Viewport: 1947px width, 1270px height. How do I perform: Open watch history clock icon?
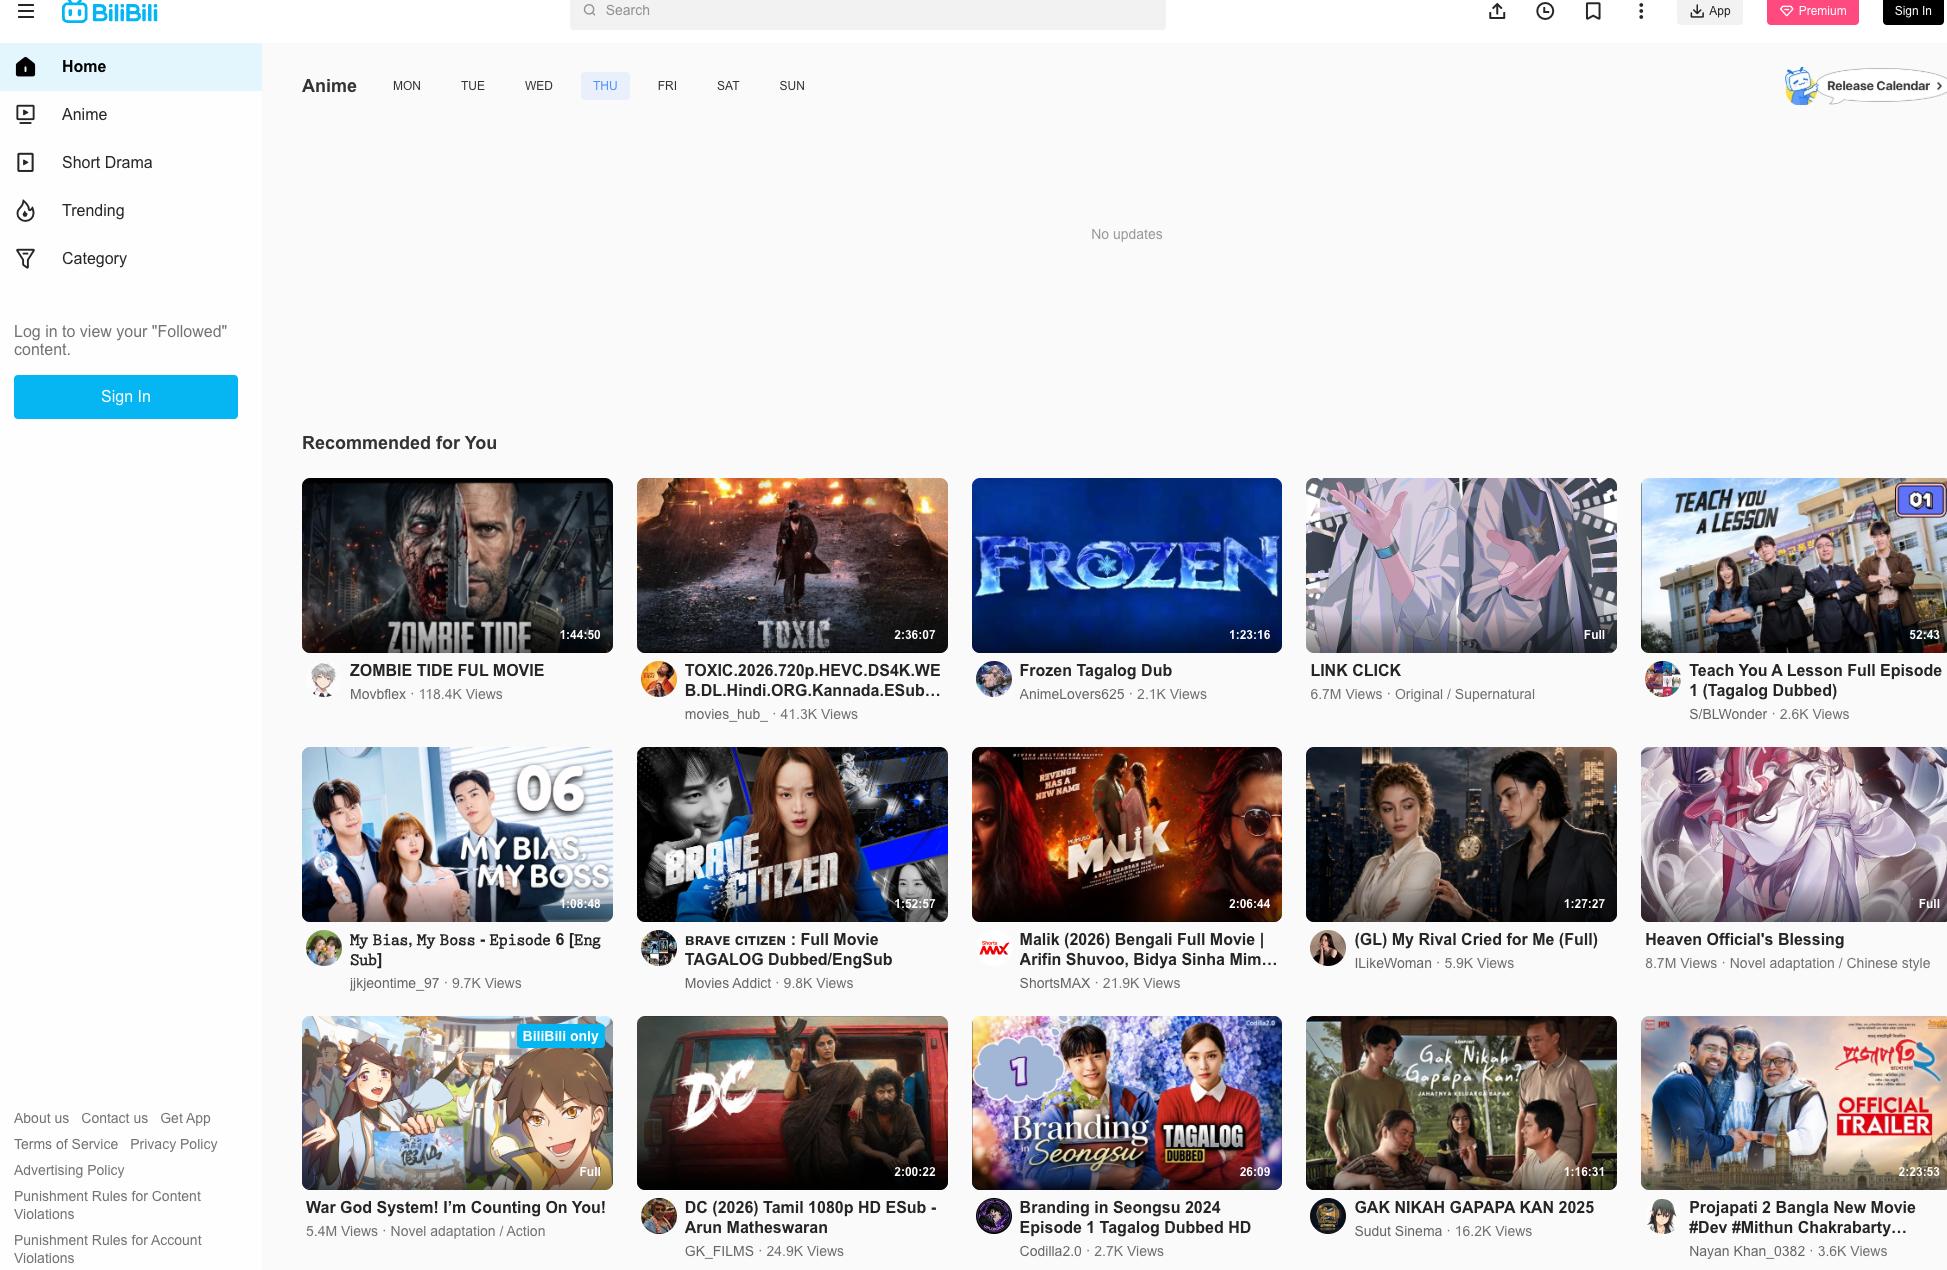tap(1545, 11)
